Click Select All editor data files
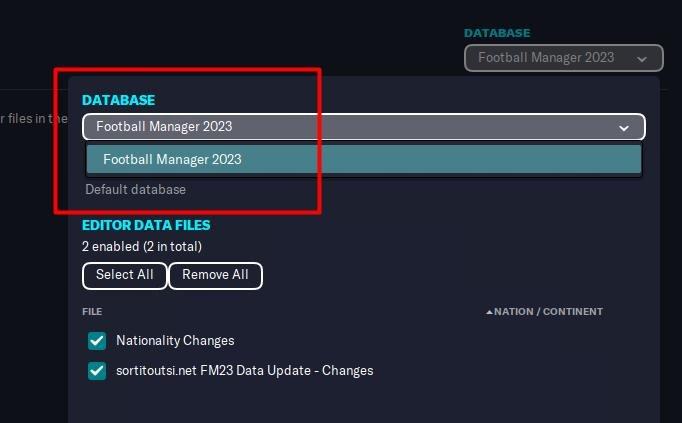The width and height of the screenshot is (682, 423). pyautogui.click(x=124, y=276)
